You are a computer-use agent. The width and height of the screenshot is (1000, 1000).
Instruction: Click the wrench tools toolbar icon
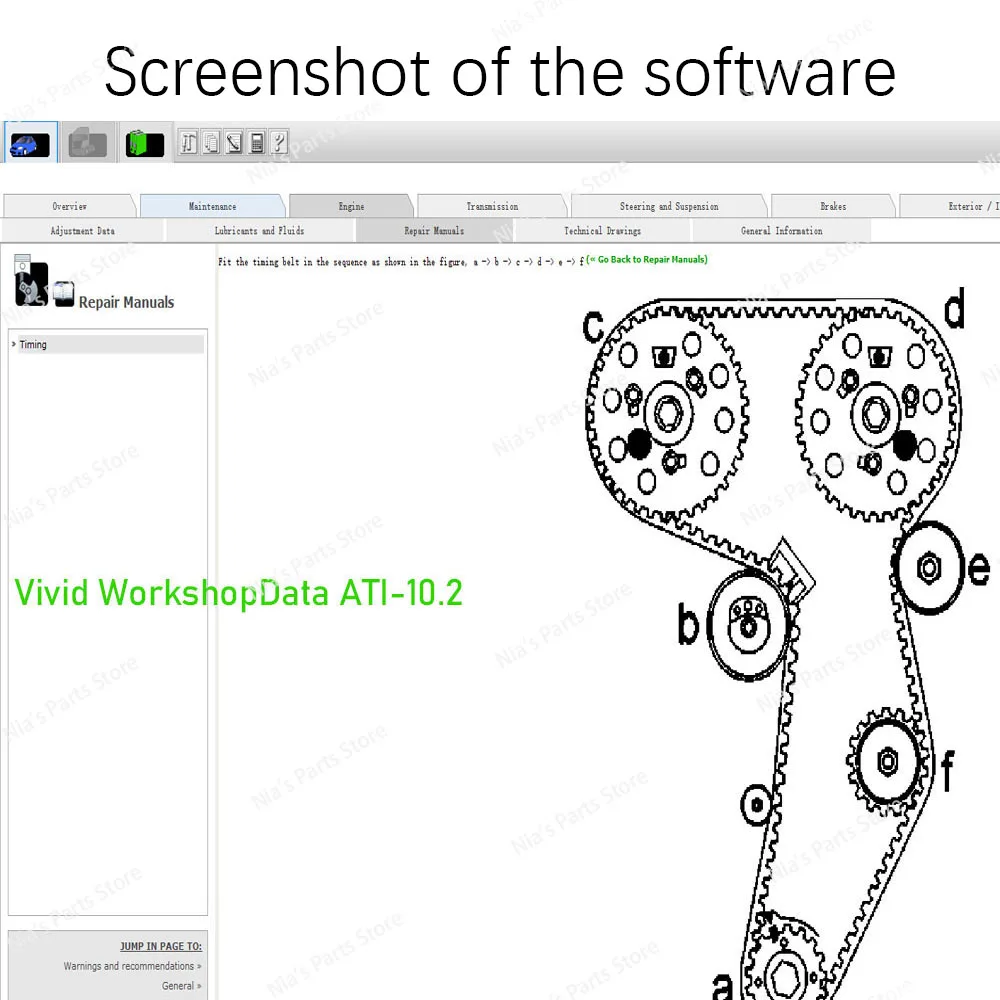tap(188, 142)
